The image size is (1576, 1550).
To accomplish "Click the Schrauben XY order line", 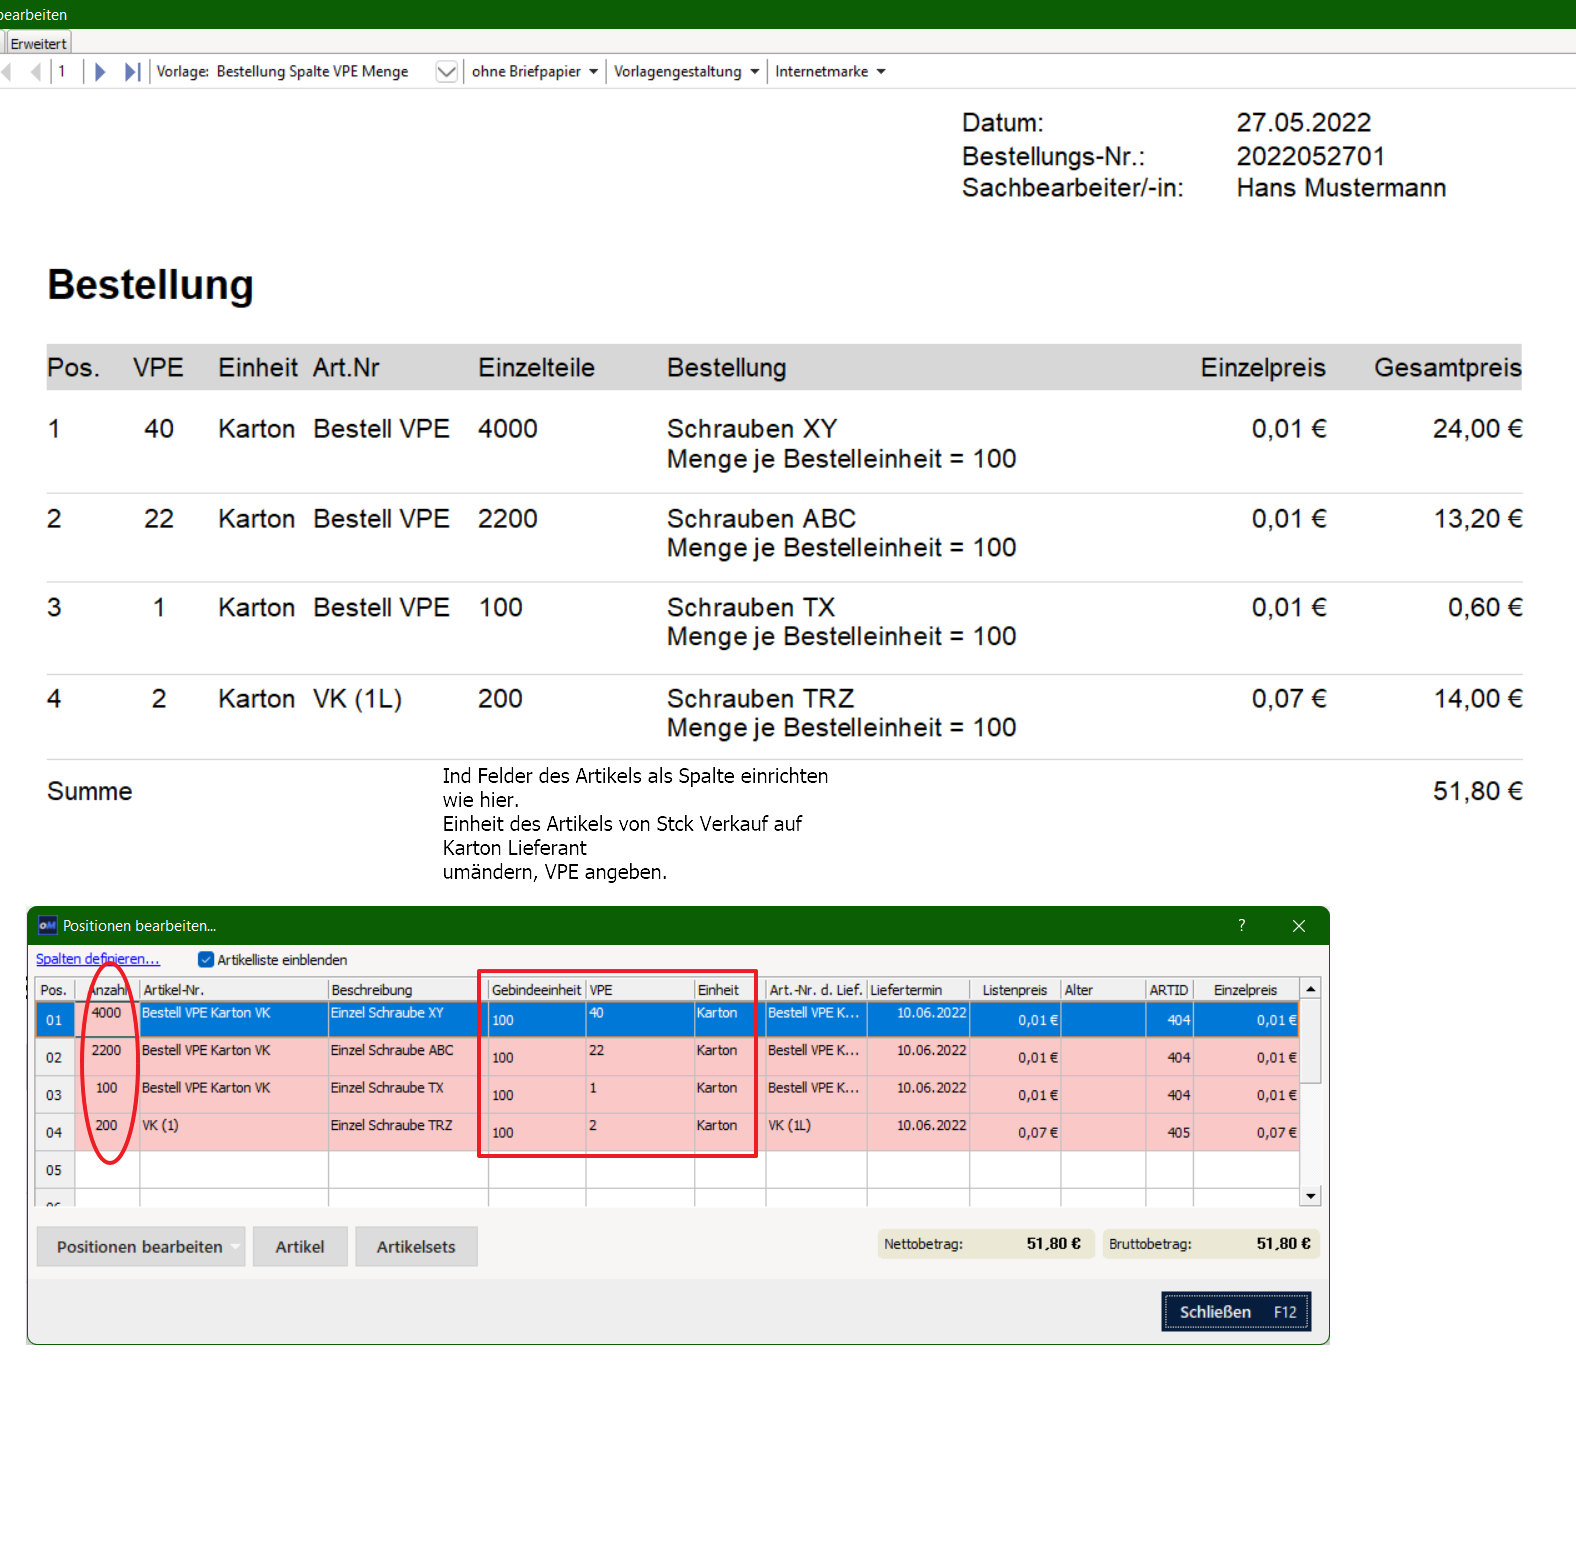I will pos(784,444).
